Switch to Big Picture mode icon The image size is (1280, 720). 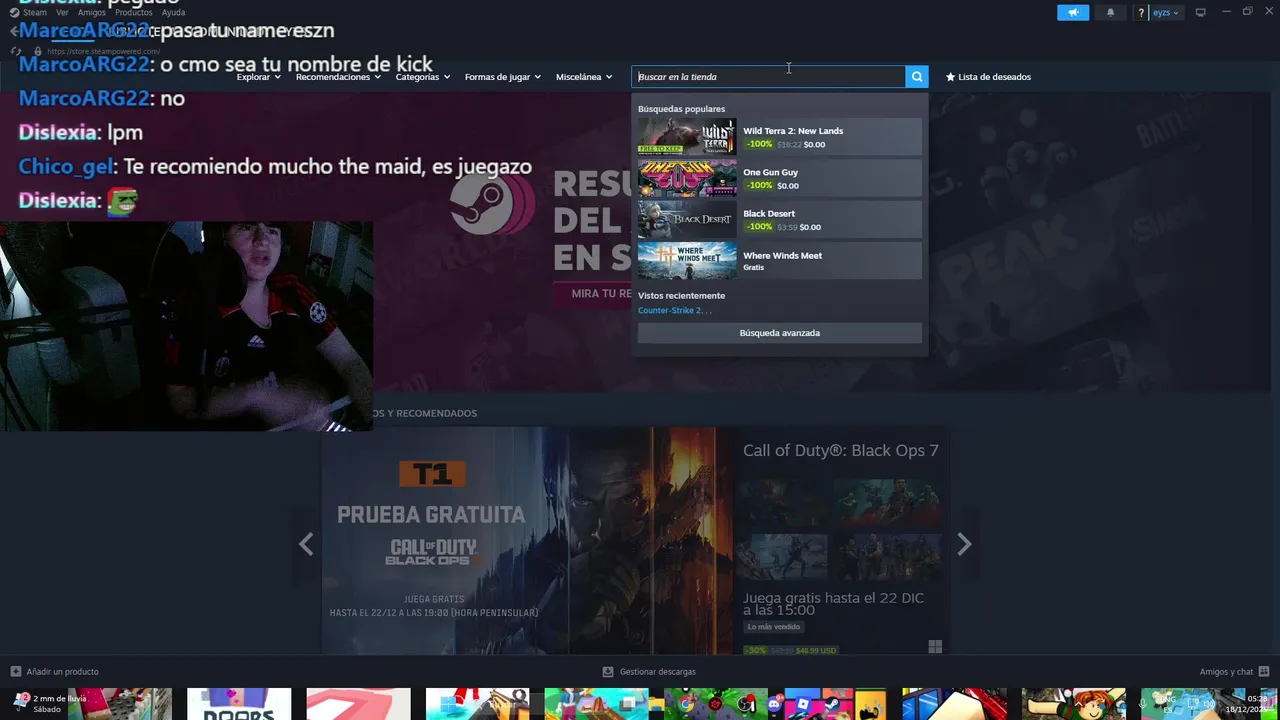pyautogui.click(x=1201, y=12)
